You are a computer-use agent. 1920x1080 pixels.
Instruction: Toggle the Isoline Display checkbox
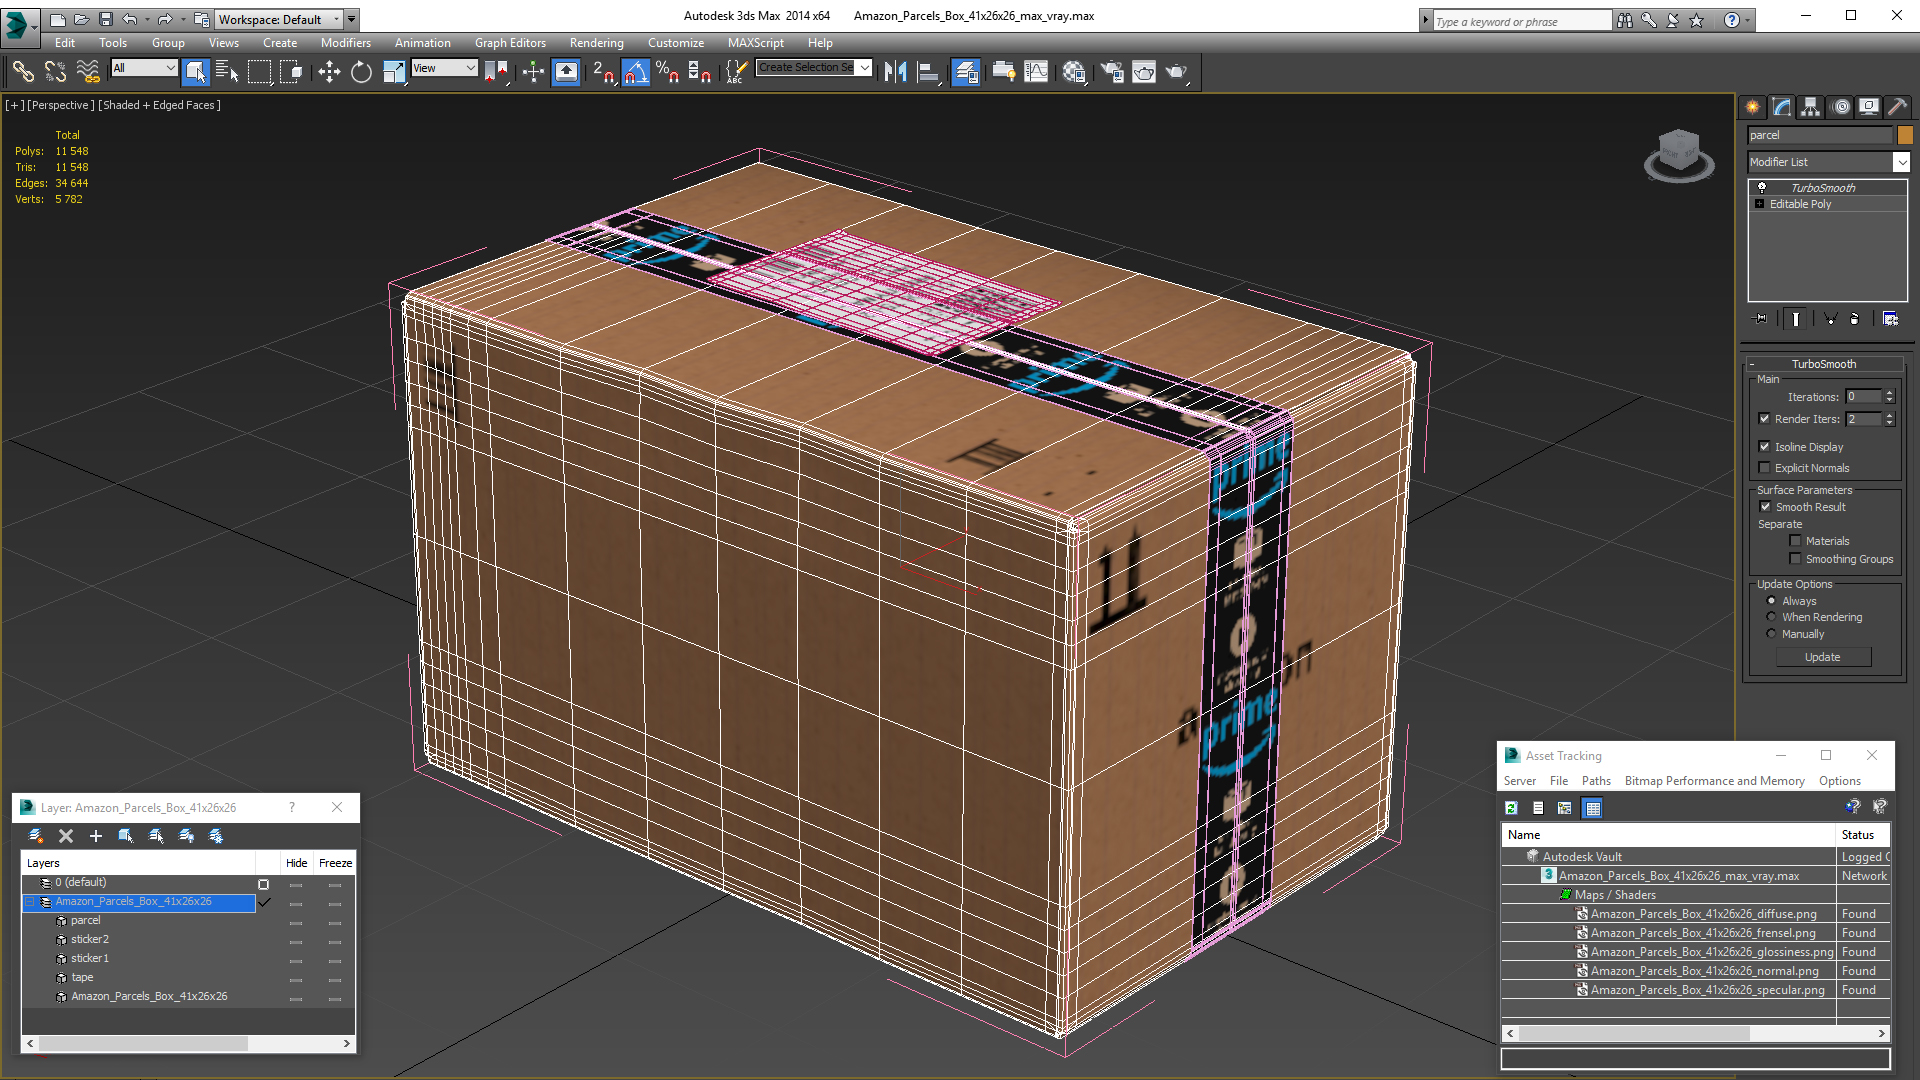(x=1765, y=447)
